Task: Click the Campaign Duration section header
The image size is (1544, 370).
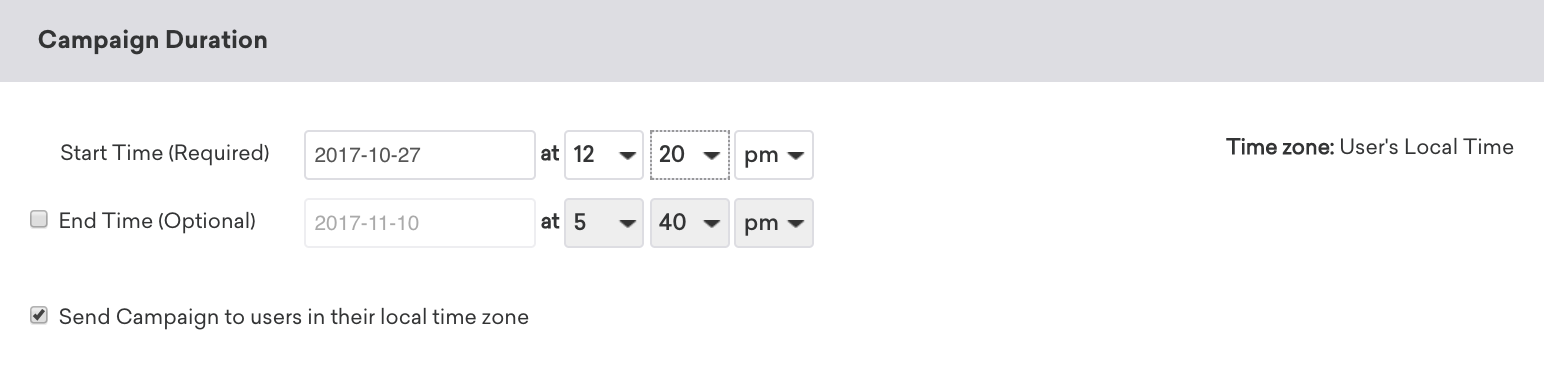Action: pyautogui.click(x=772, y=41)
